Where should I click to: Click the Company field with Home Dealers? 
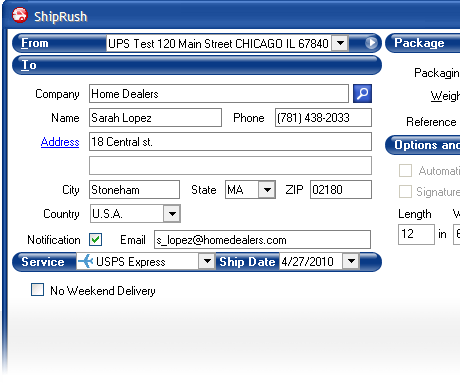coord(219,94)
